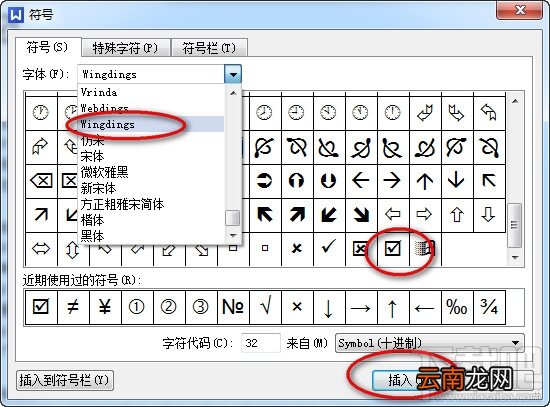The image size is (550, 407).
Task: Pick the bold down-right arrow symbol
Action: pyautogui.click(x=361, y=215)
